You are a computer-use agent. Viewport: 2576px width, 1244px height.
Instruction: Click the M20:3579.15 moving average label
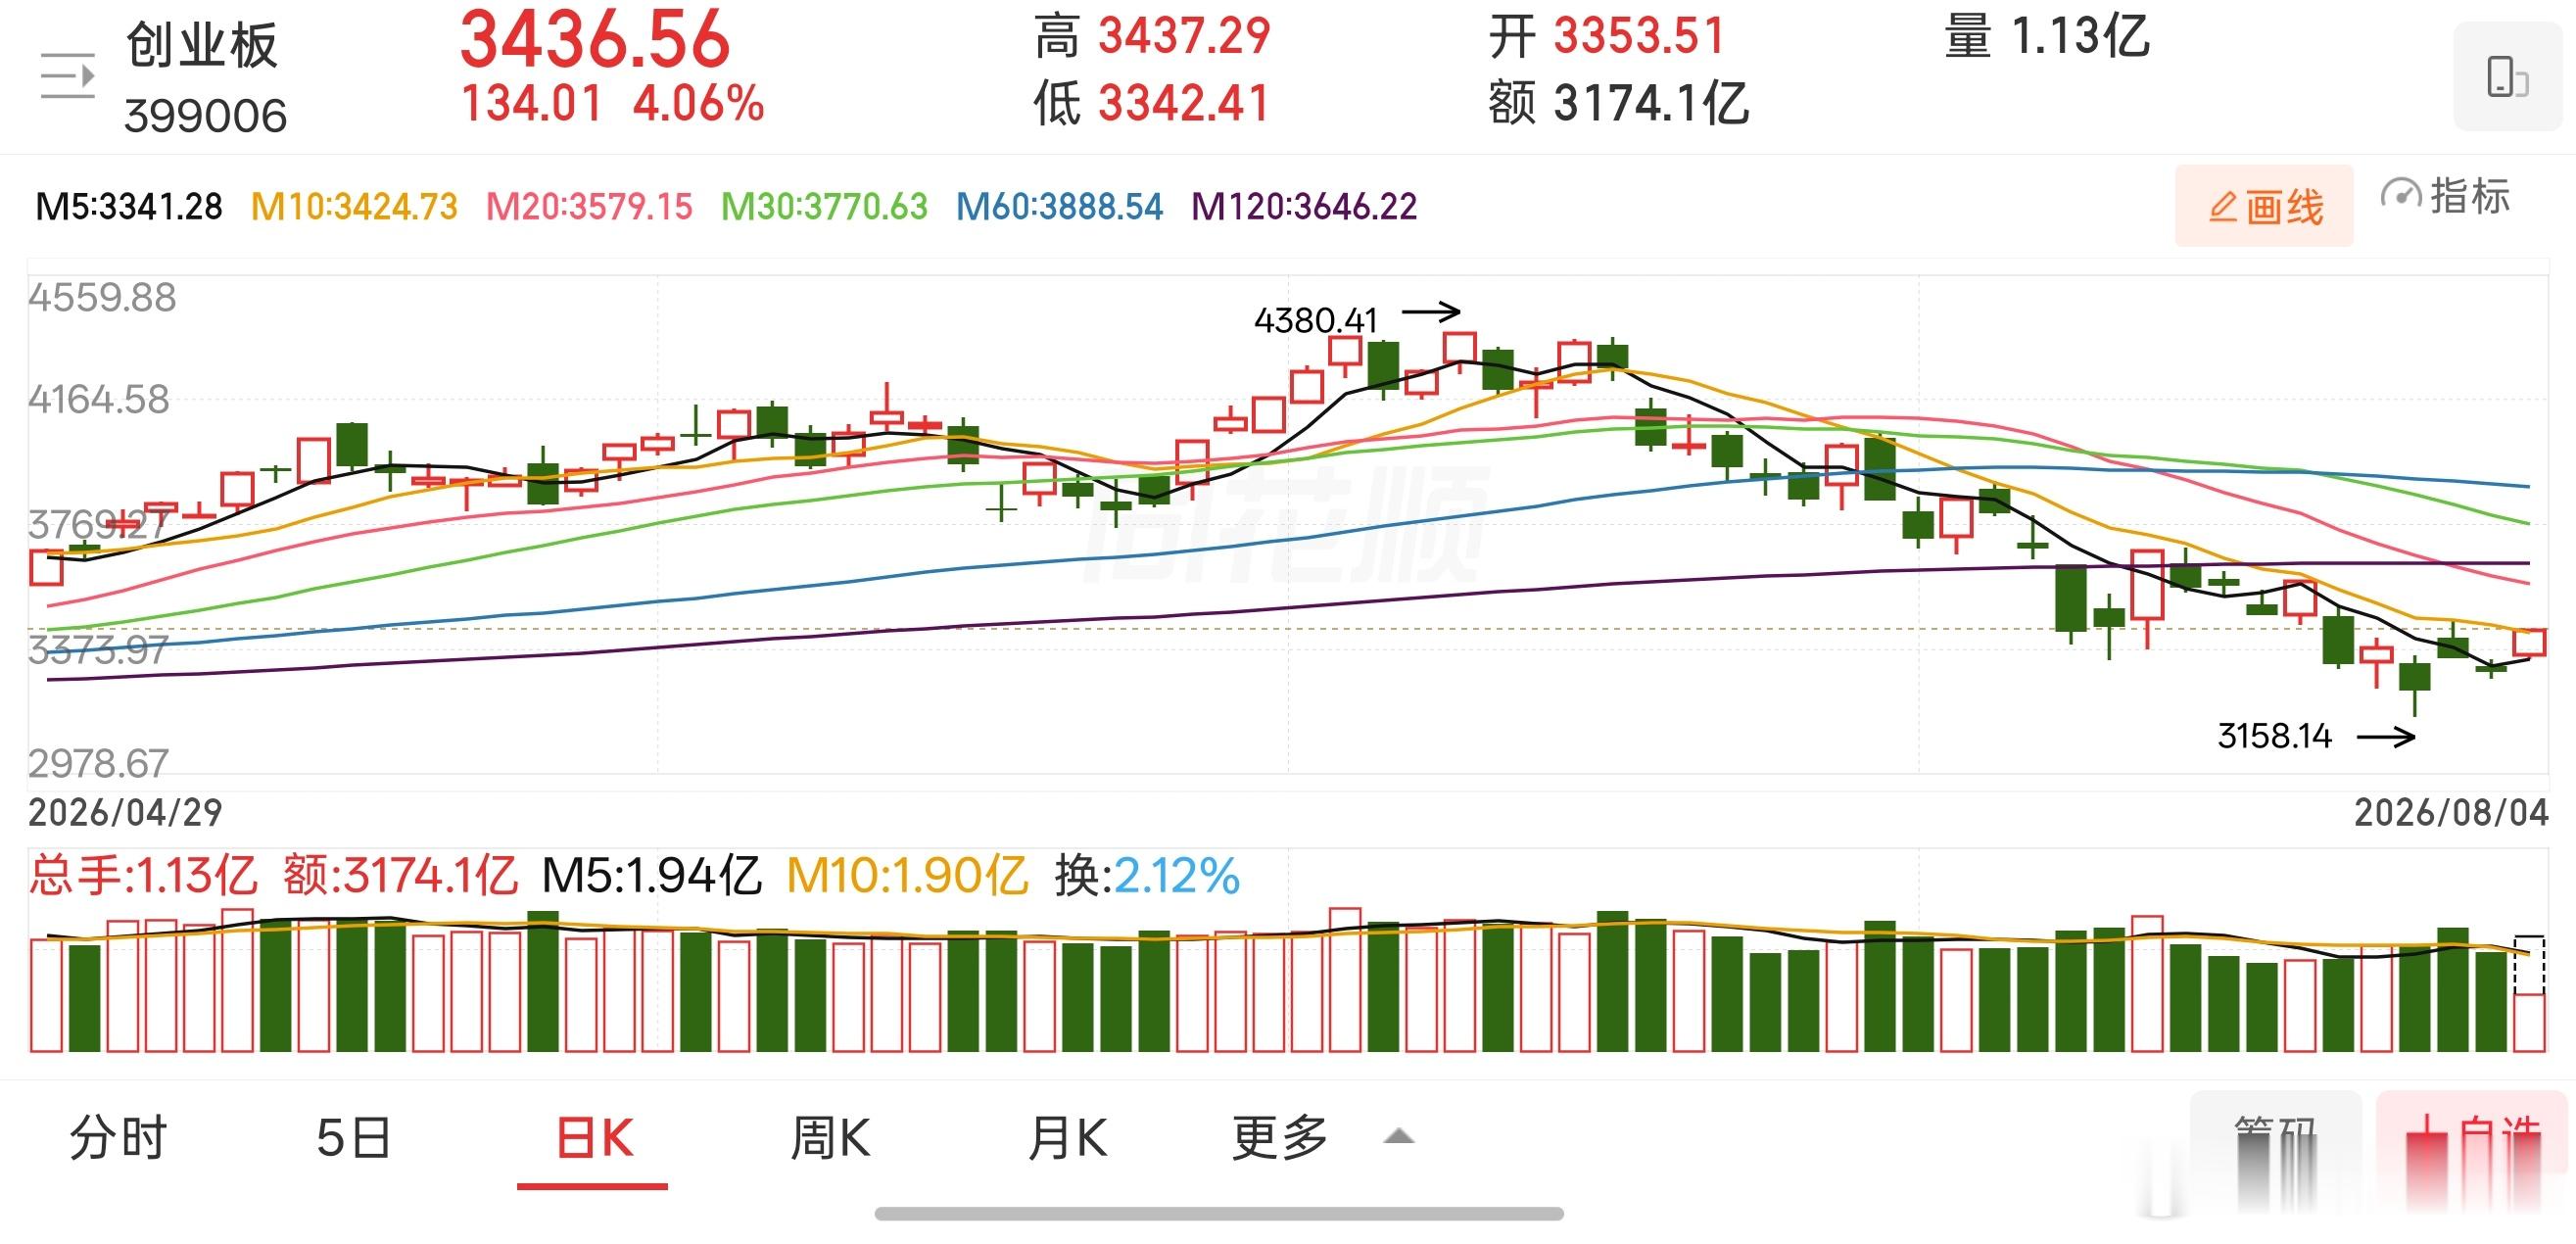pyautogui.click(x=589, y=207)
